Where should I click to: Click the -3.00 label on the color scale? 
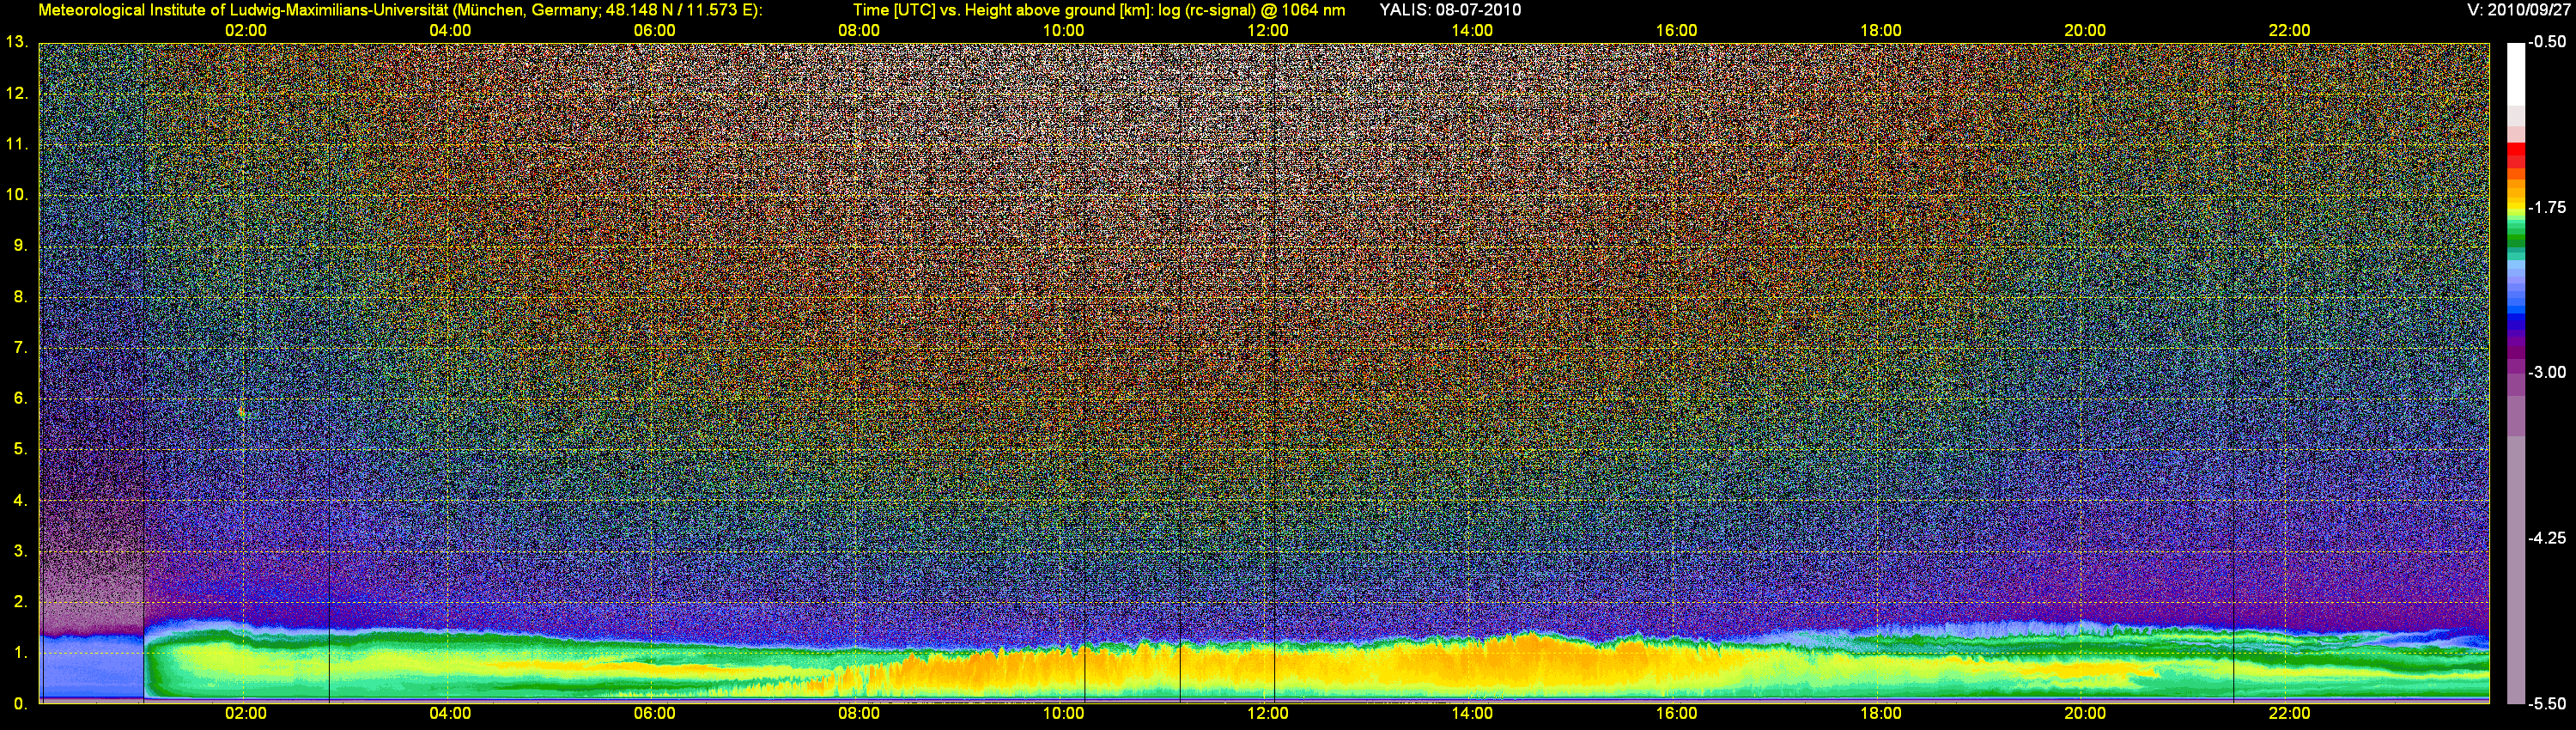pos(2546,373)
